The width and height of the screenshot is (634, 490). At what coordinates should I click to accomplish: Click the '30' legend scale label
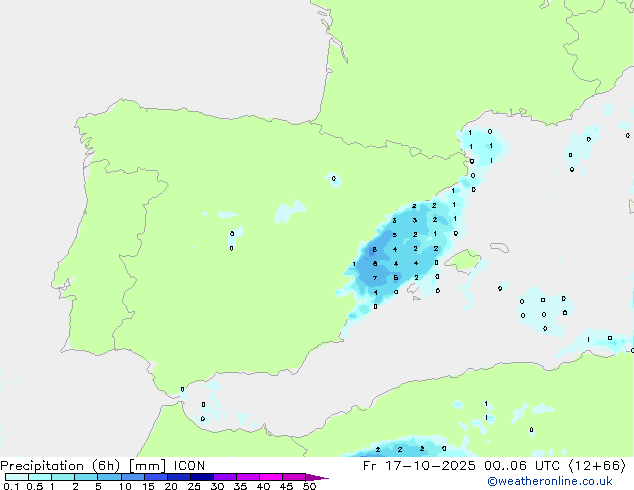[217, 486]
